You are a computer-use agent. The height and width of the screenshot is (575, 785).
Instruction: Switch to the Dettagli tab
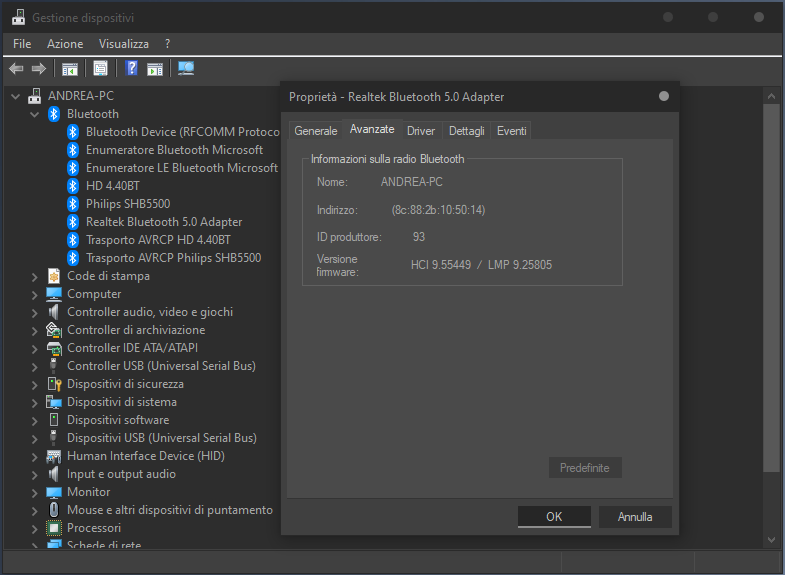click(x=467, y=131)
